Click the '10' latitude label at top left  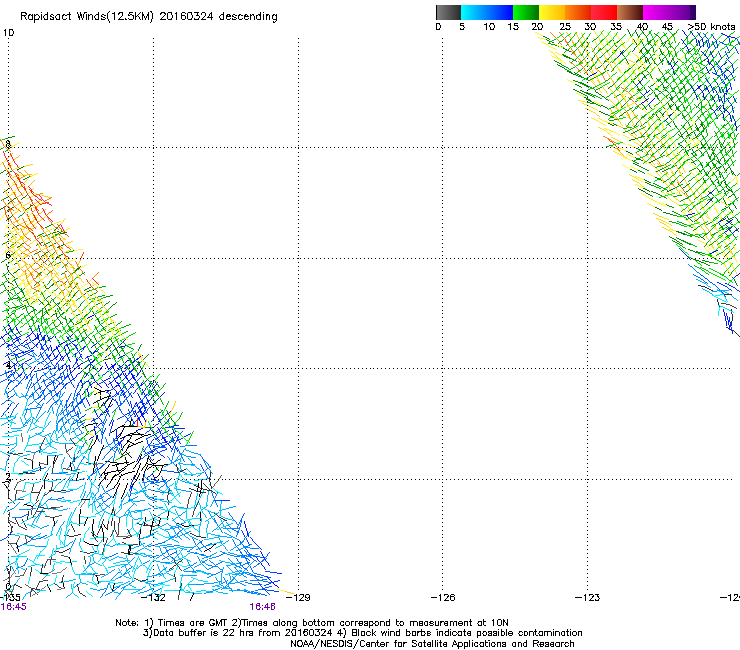point(8,33)
